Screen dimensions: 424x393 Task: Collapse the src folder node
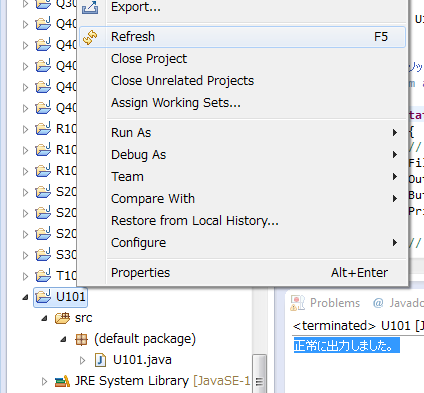coord(45,319)
